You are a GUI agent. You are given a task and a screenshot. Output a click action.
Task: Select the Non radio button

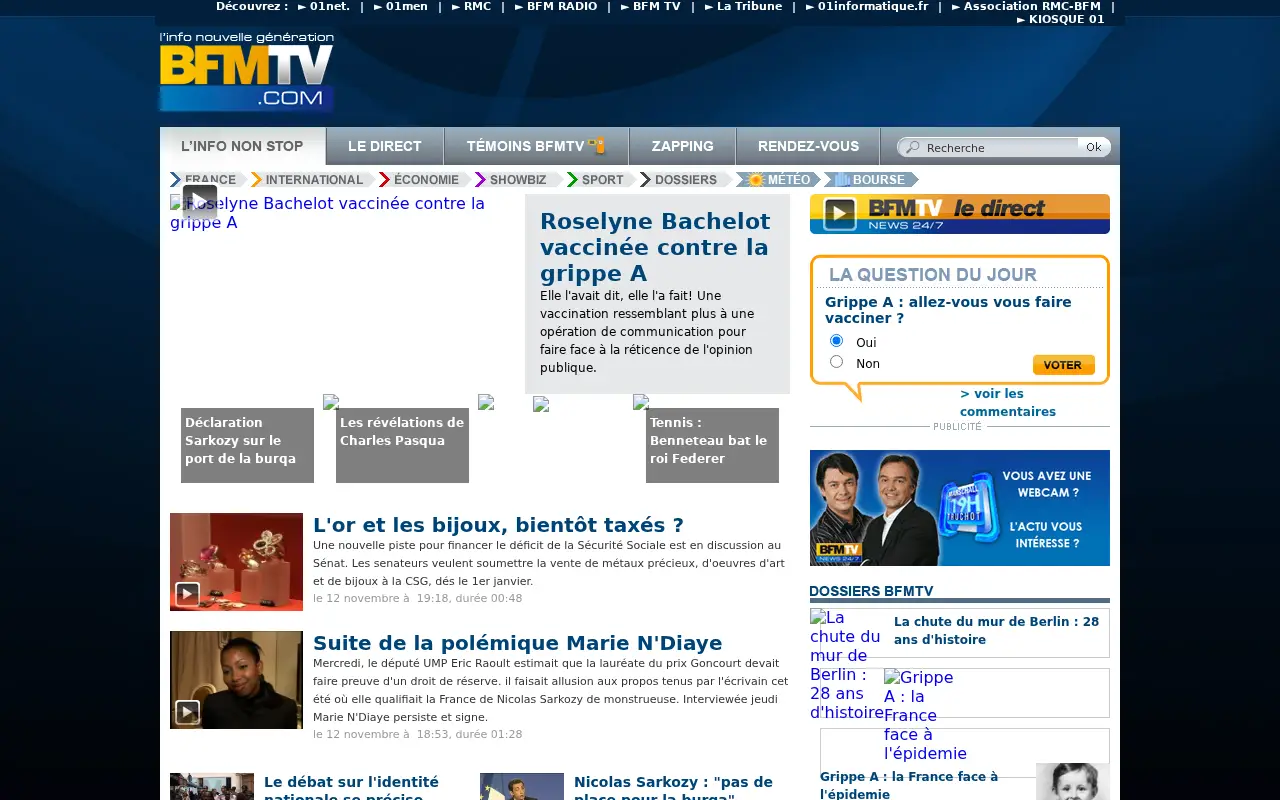pyautogui.click(x=837, y=362)
